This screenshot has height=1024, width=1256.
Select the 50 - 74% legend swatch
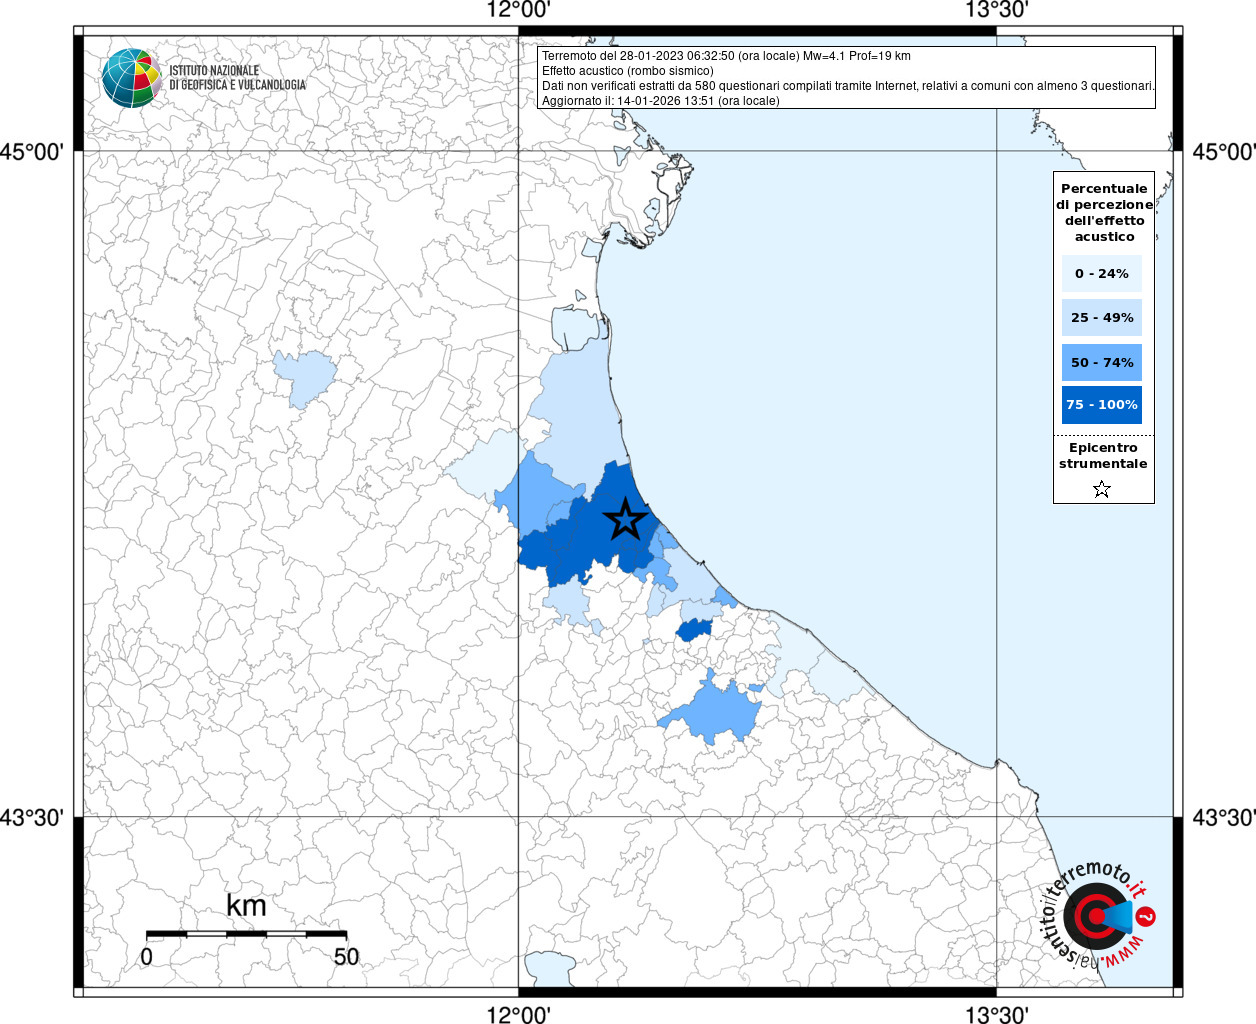tap(1102, 362)
